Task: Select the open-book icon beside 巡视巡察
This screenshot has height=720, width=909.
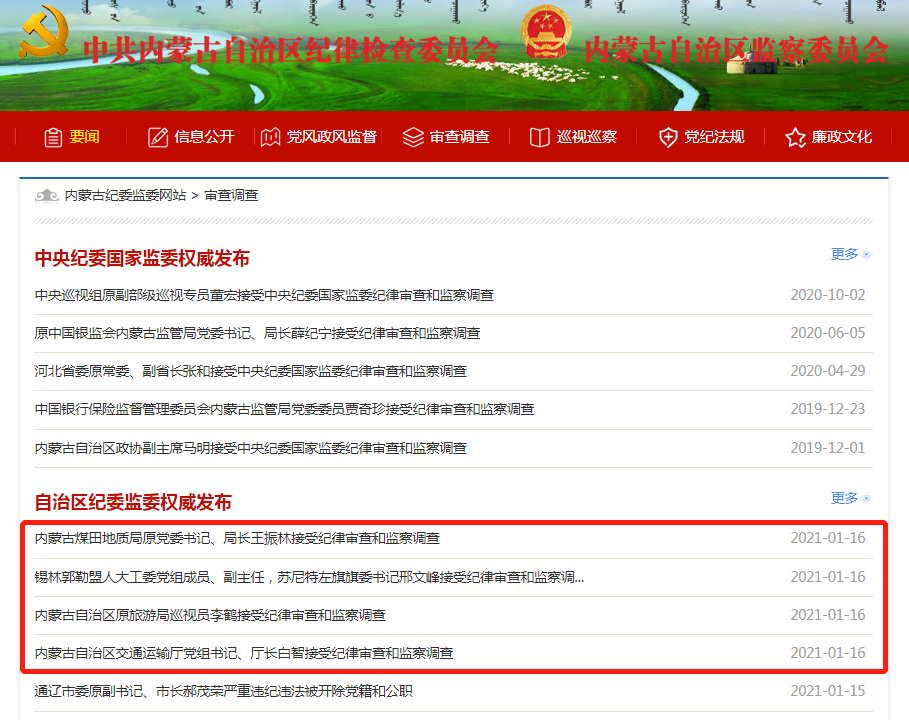Action: click(538, 137)
